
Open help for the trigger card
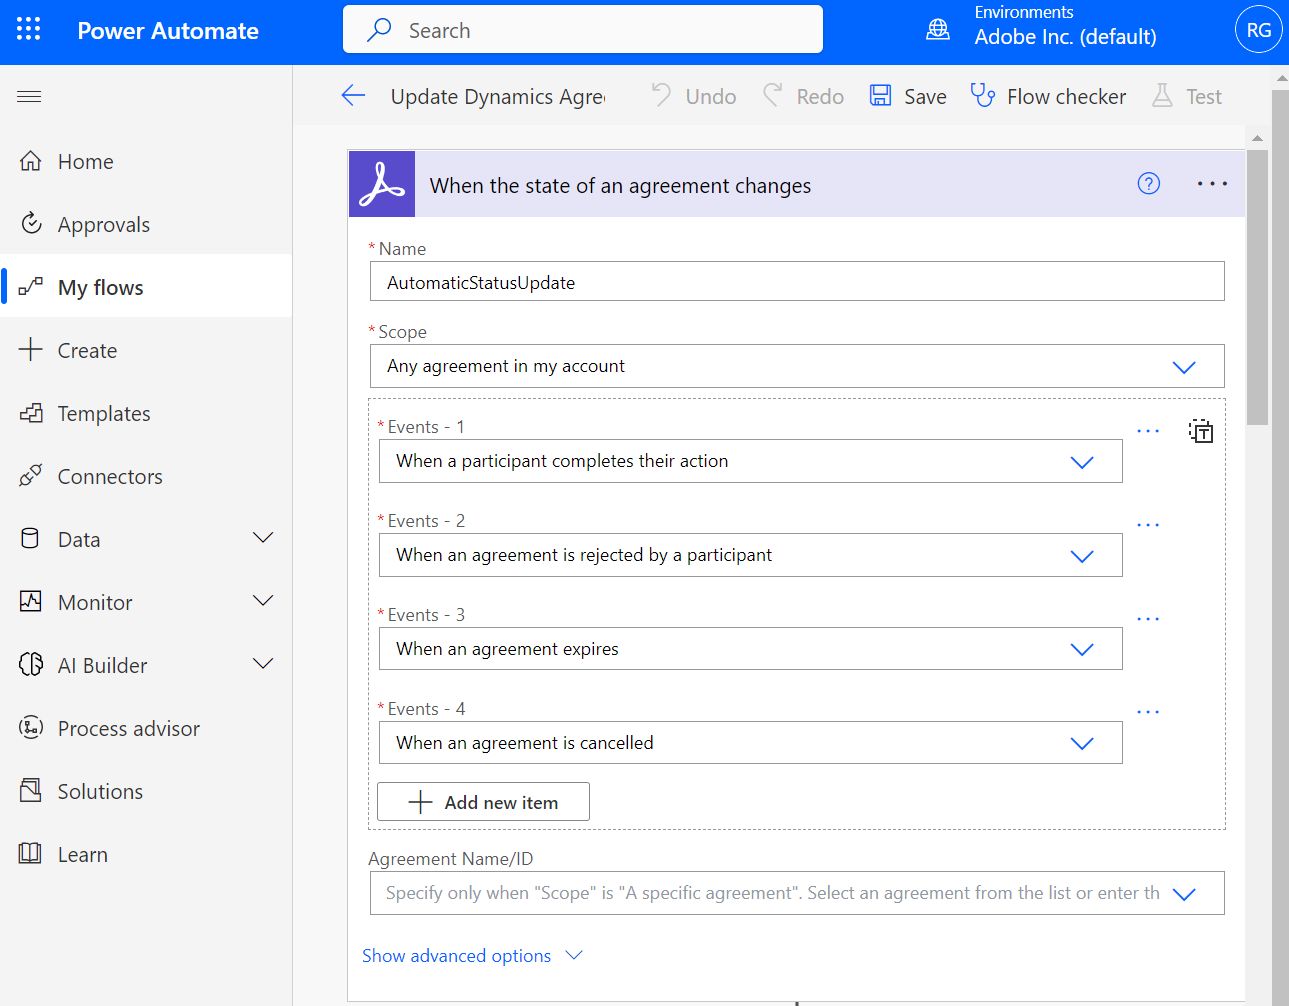coord(1149,183)
